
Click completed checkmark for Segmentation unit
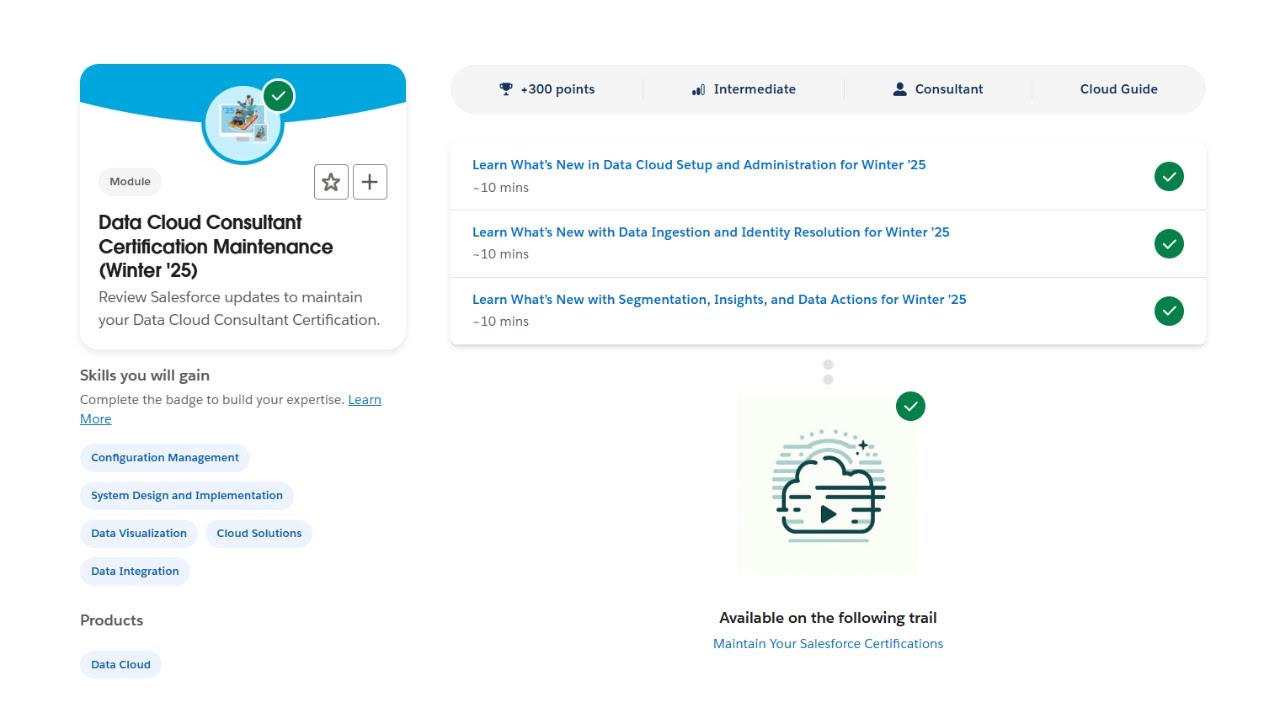[1169, 311]
